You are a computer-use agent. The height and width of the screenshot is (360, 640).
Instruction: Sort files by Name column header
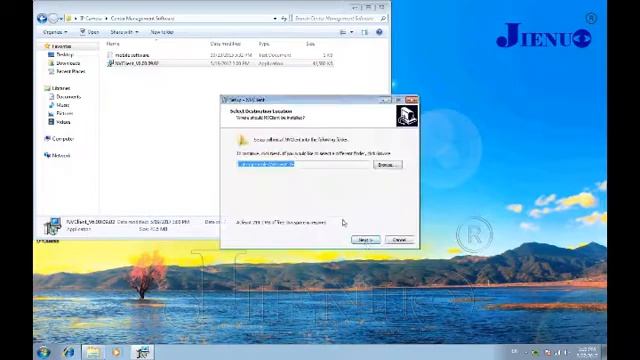pyautogui.click(x=113, y=44)
